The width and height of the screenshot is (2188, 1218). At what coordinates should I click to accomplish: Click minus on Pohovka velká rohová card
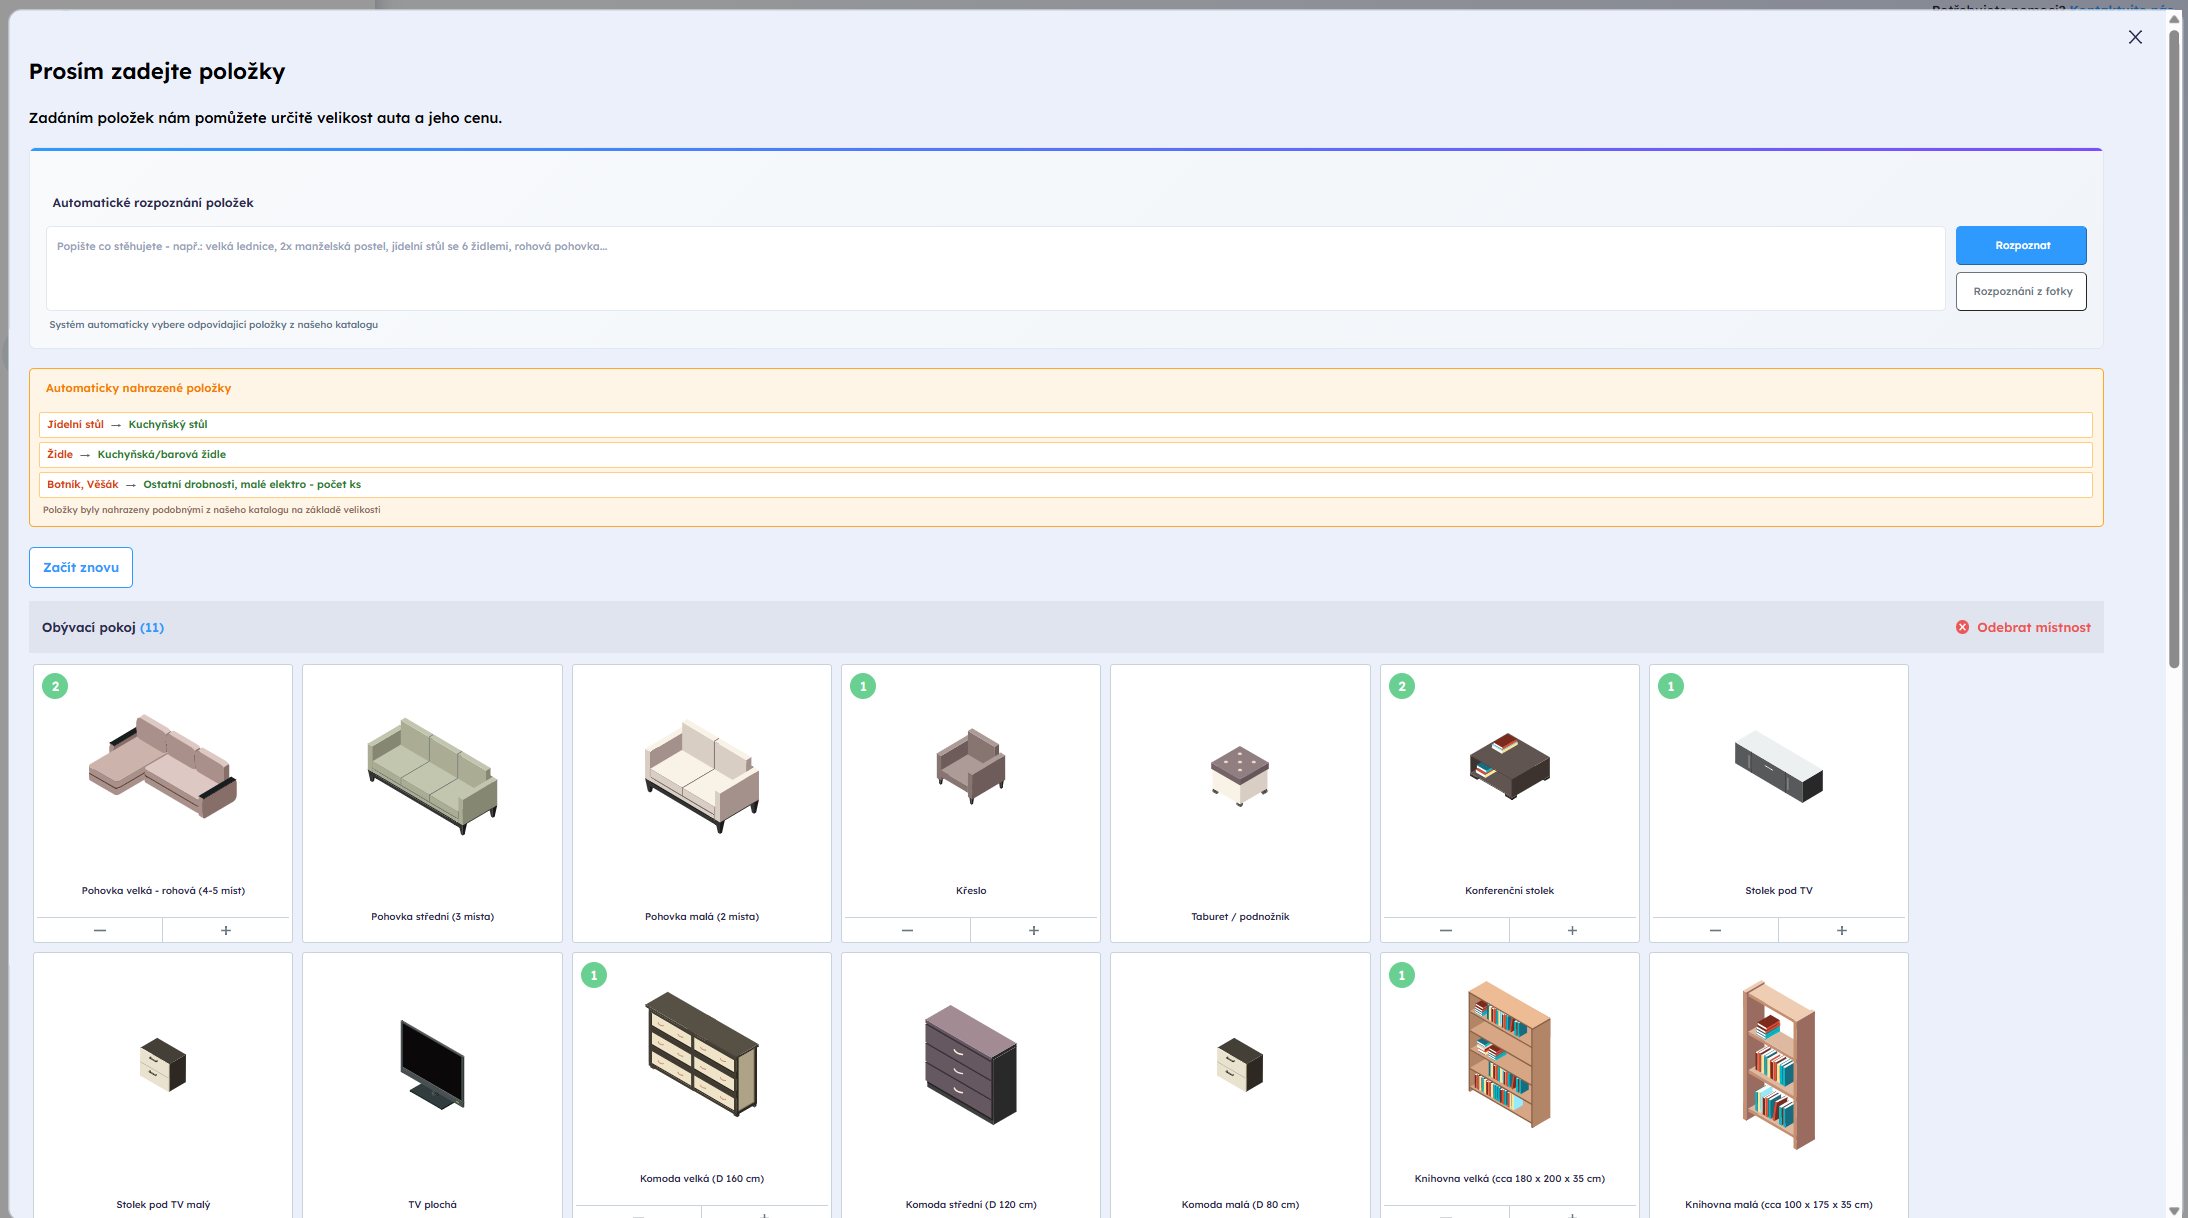(x=99, y=930)
